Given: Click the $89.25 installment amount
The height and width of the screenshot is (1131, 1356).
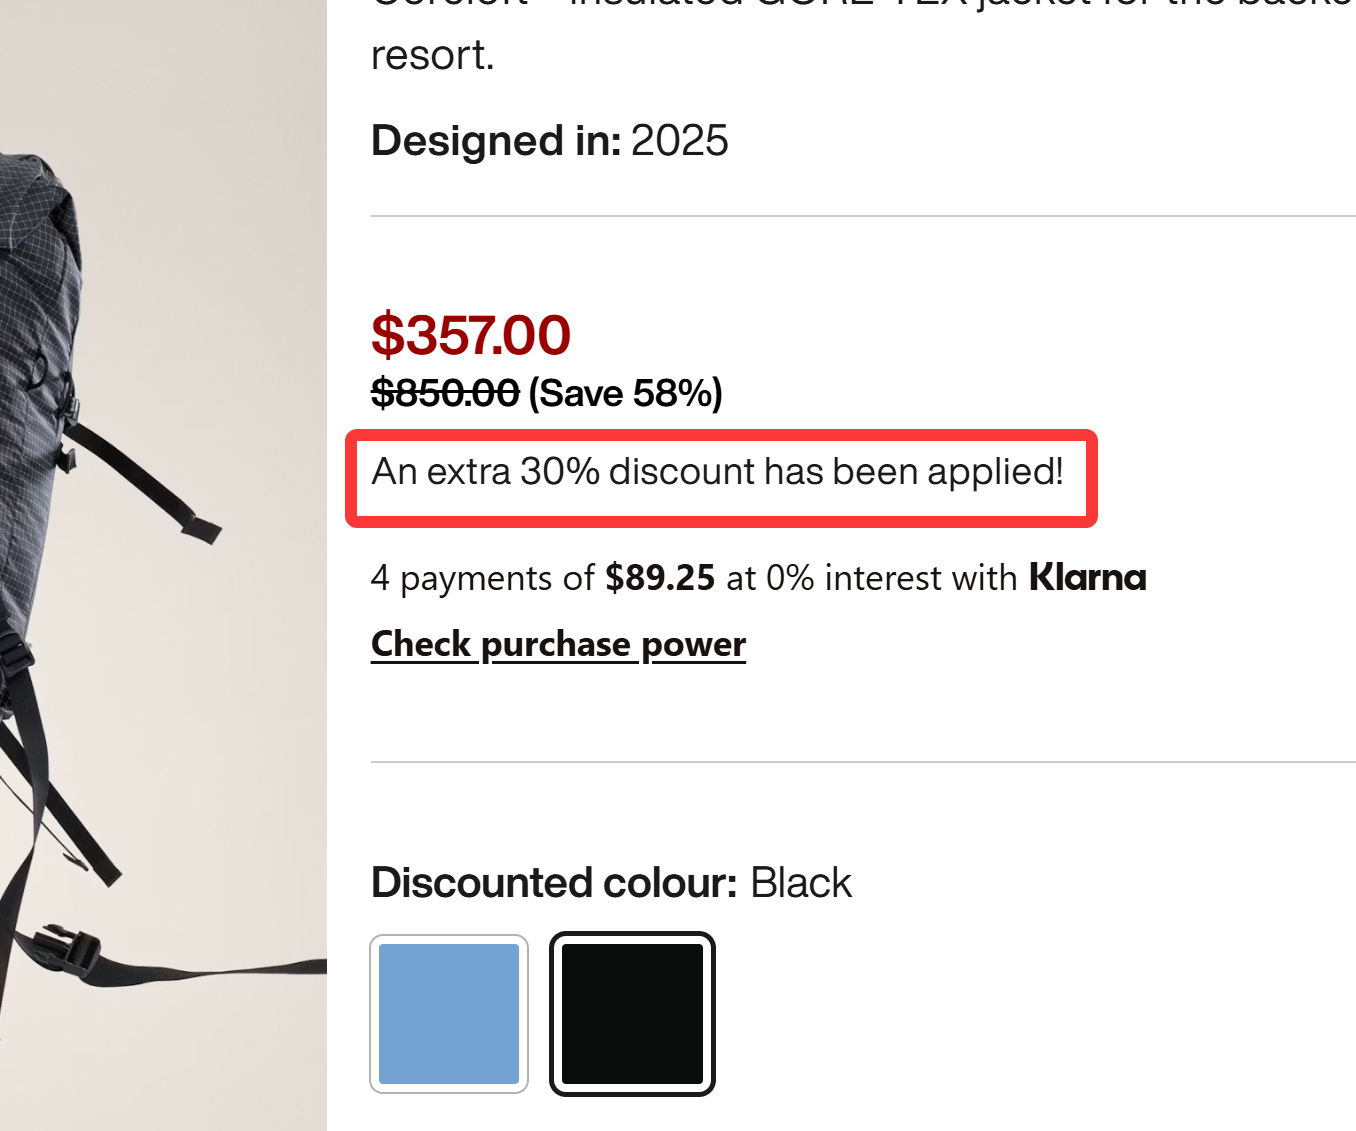Looking at the screenshot, I should coord(660,578).
